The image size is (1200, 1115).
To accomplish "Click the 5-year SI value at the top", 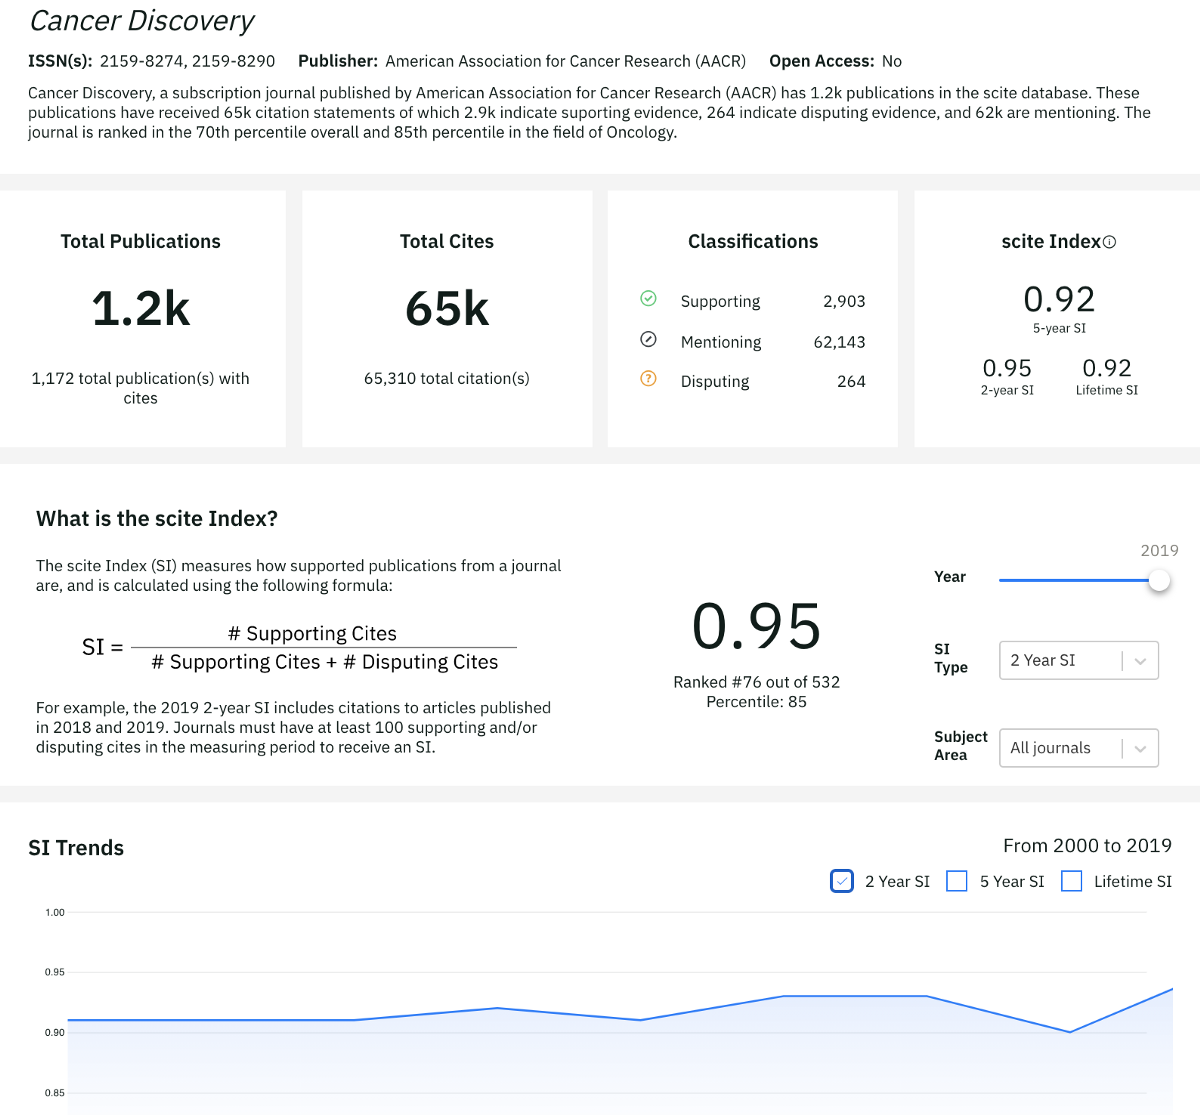I will click(x=1059, y=299).
